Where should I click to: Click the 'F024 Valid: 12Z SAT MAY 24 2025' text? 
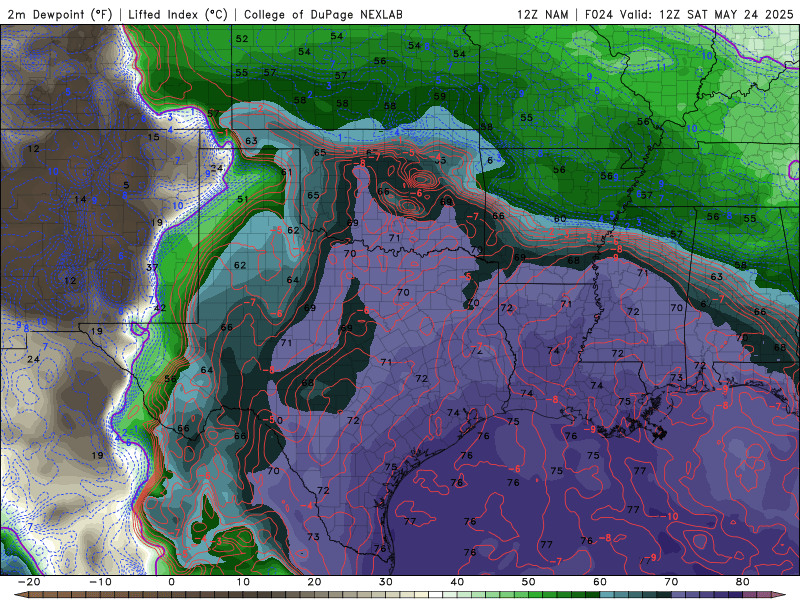click(689, 14)
